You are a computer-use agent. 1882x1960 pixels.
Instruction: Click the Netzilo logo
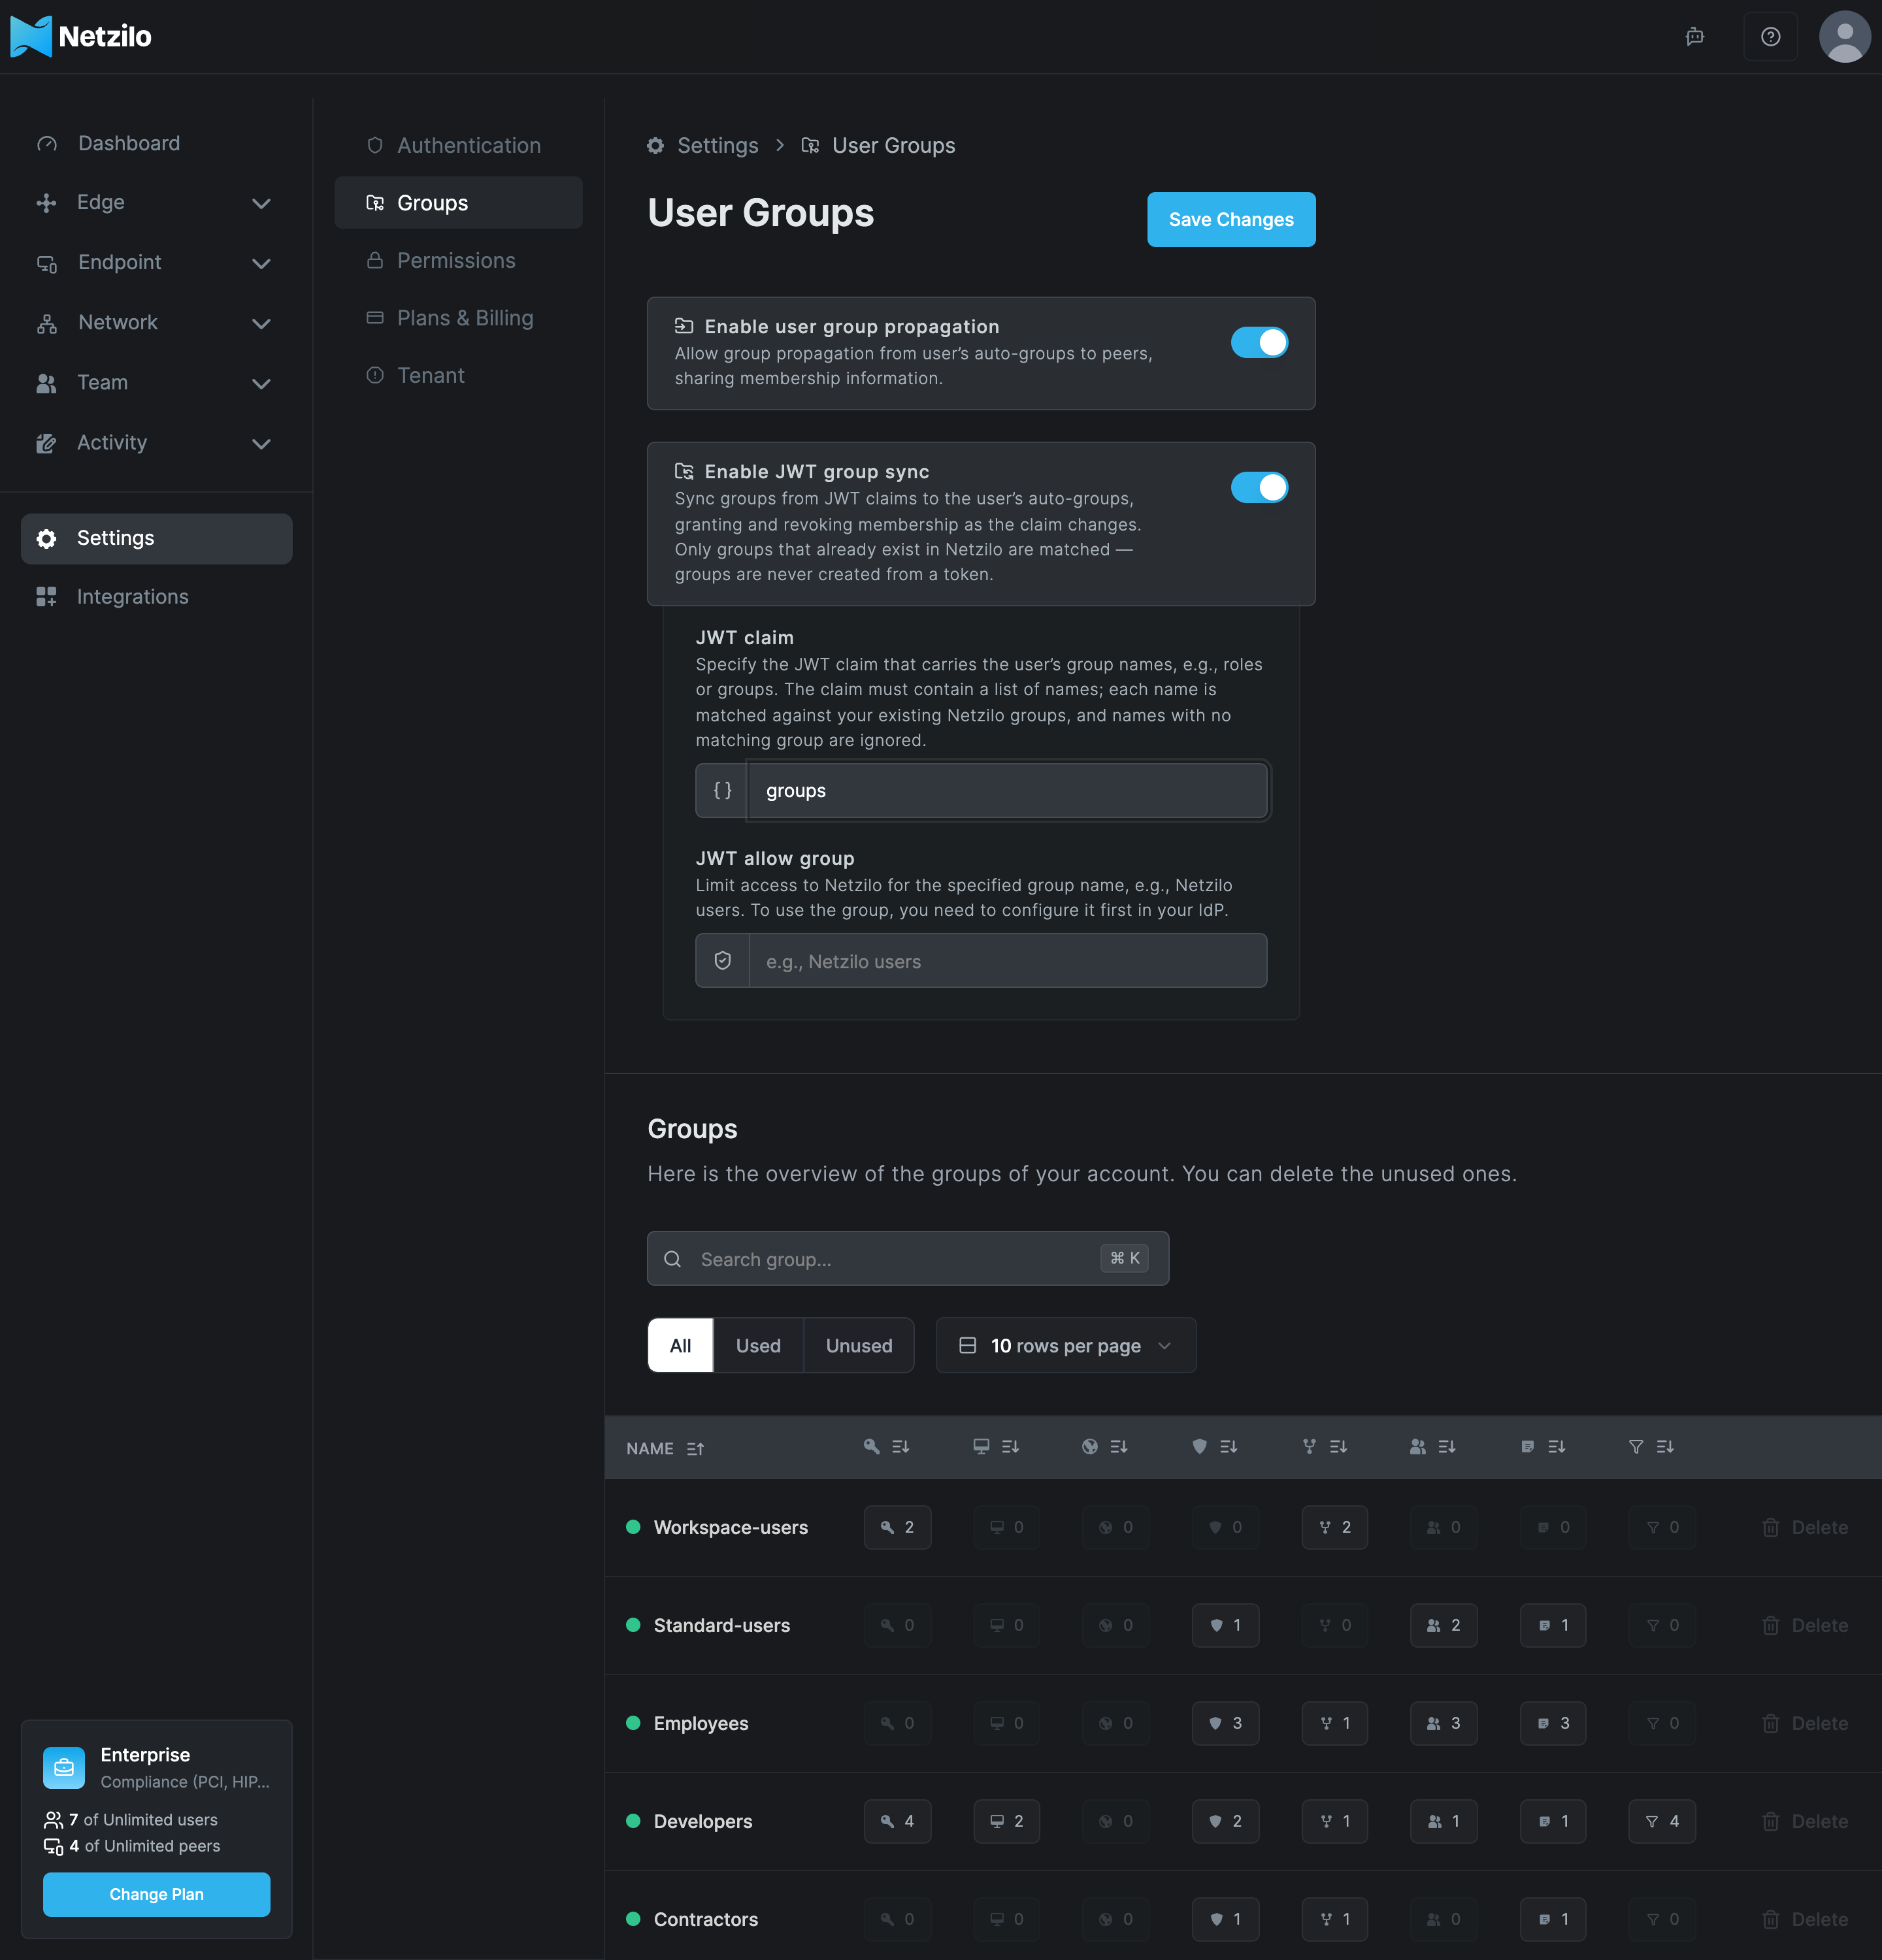pos(81,37)
